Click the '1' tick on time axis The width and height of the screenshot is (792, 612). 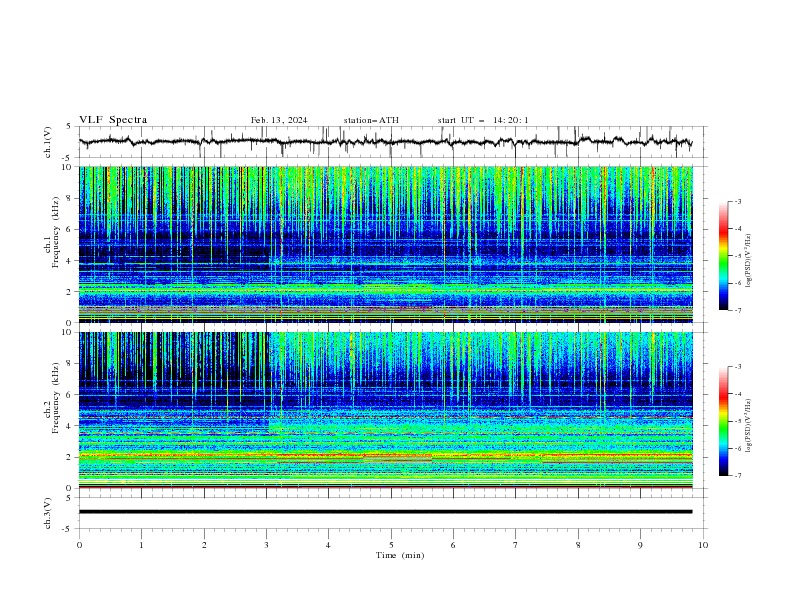point(141,545)
